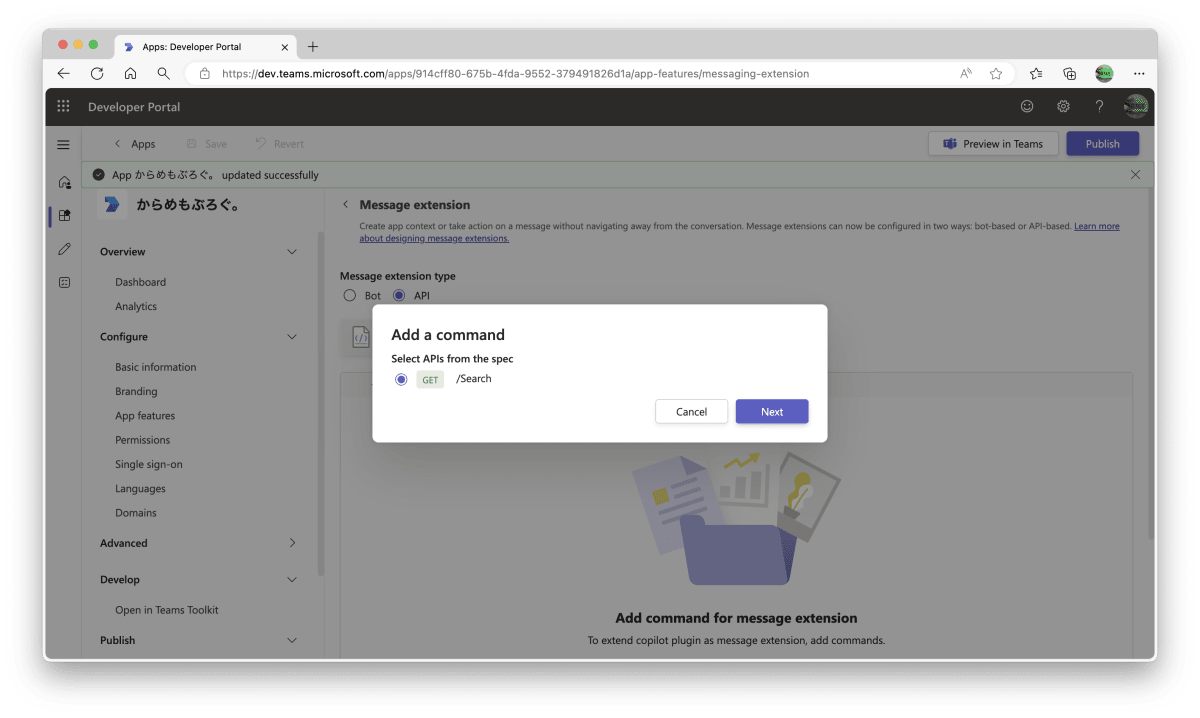
Task: Open Languages page
Action: (x=140, y=489)
